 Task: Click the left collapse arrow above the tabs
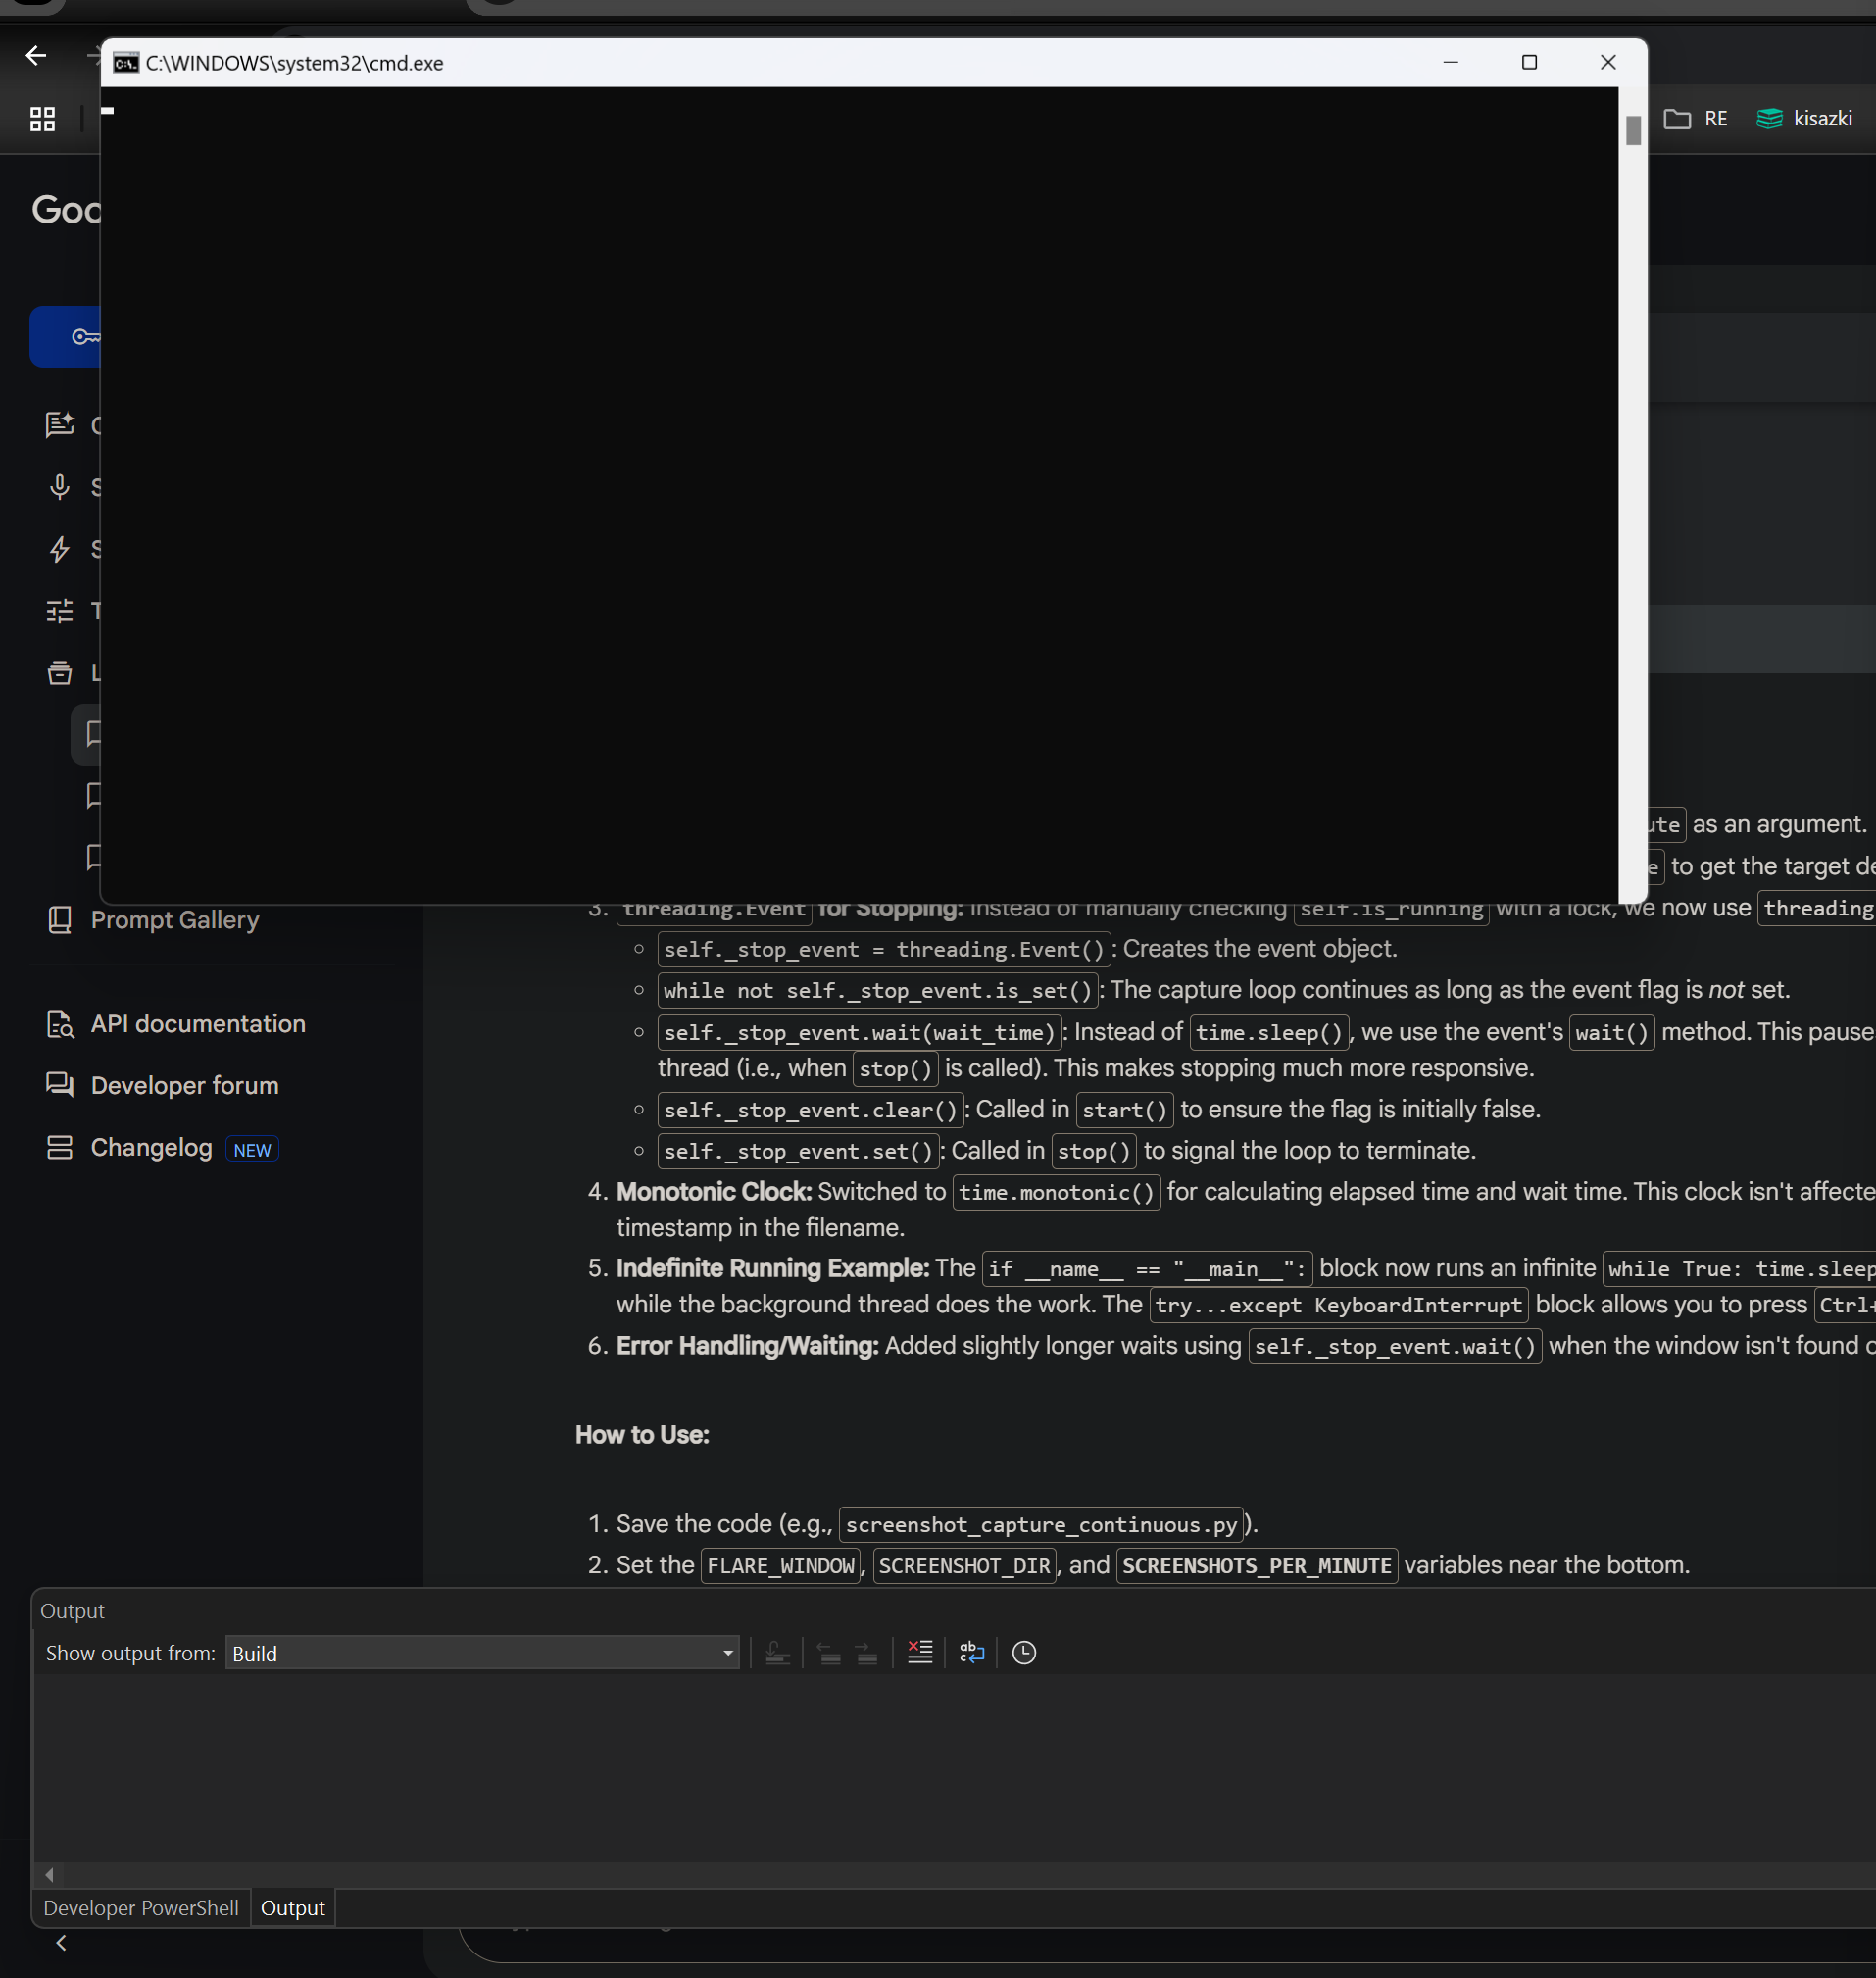(47, 1875)
